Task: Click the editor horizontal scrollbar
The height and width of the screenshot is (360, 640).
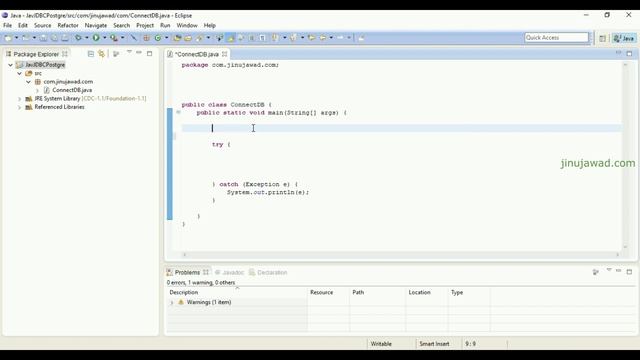Action: (400, 254)
